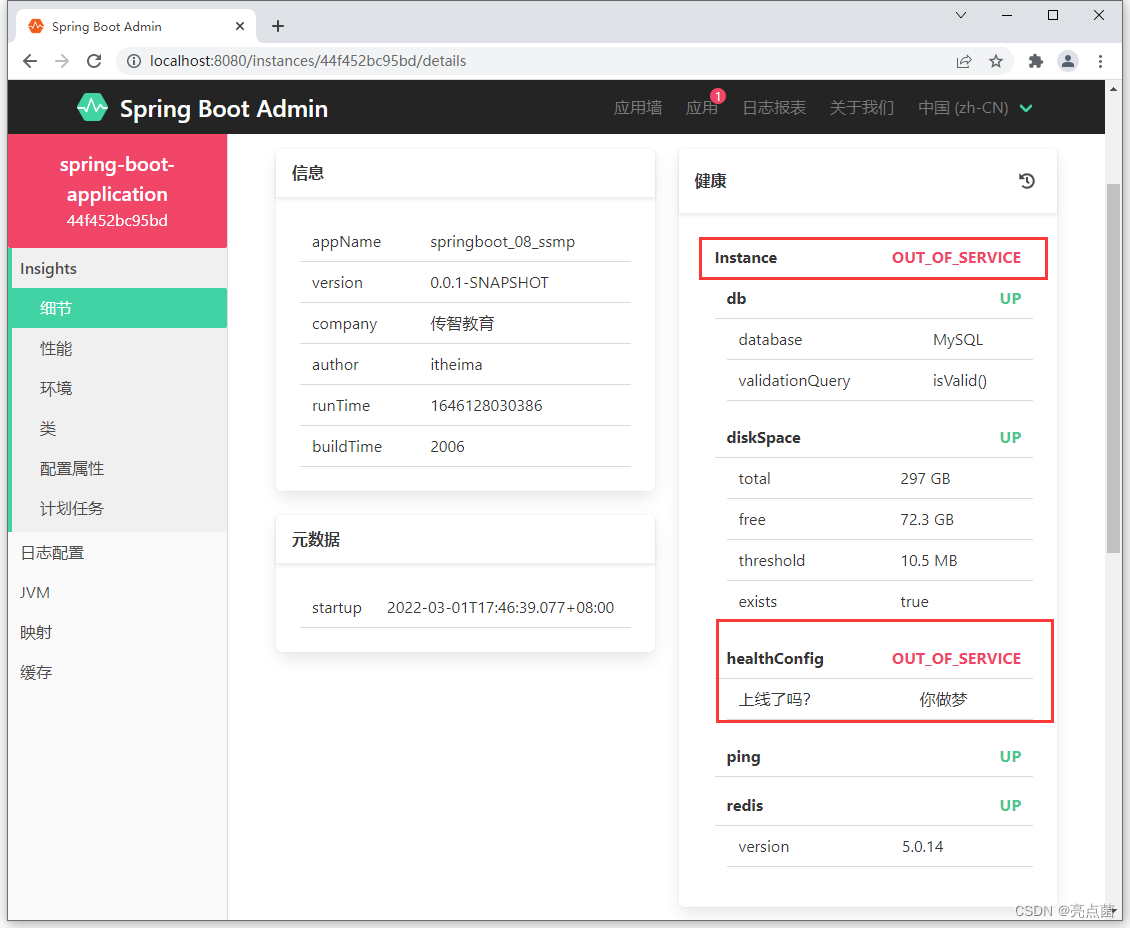Click the 元数据 card heading
The width and height of the screenshot is (1130, 928).
point(316,540)
